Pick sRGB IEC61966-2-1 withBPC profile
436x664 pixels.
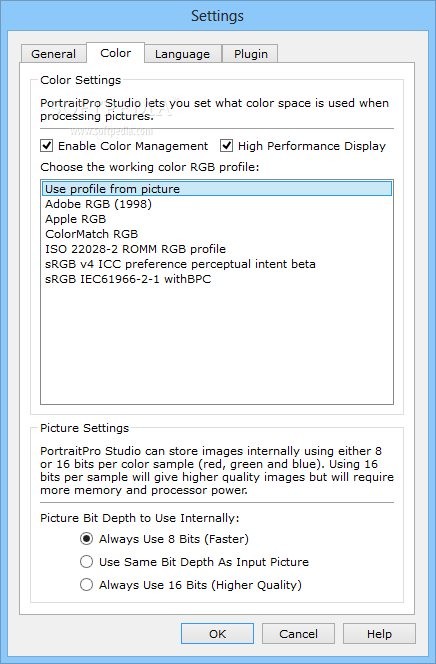click(217, 279)
